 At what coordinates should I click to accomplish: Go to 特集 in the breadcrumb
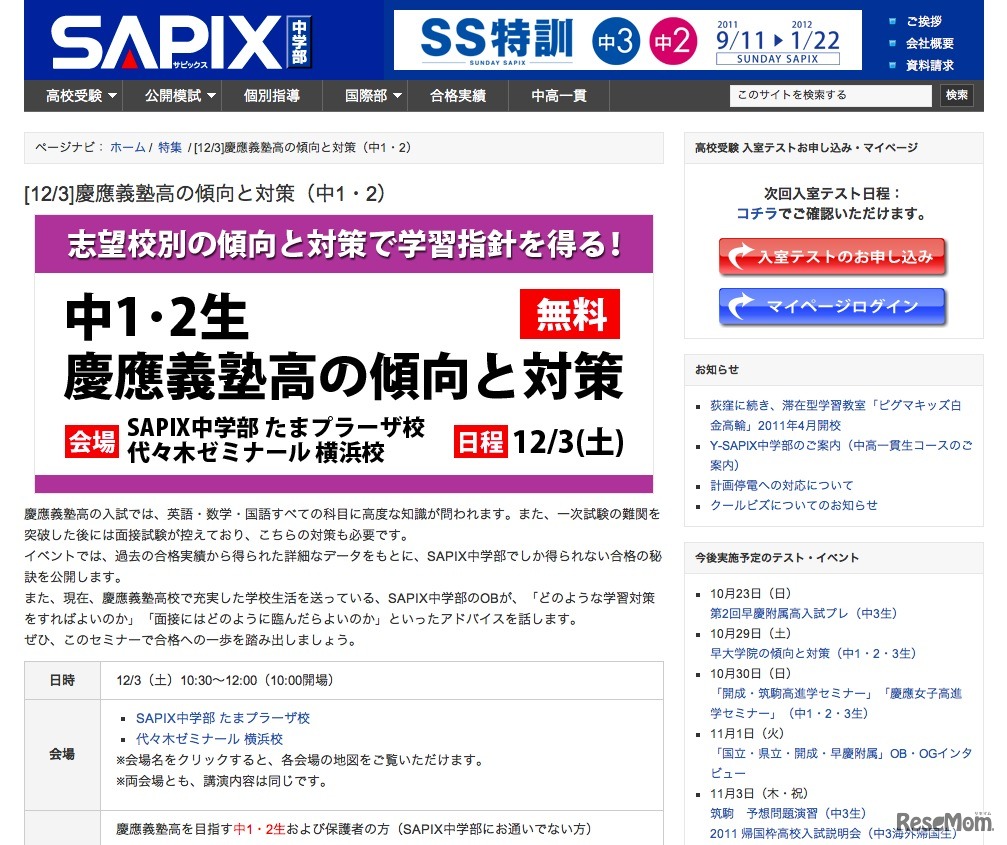pyautogui.click(x=170, y=147)
